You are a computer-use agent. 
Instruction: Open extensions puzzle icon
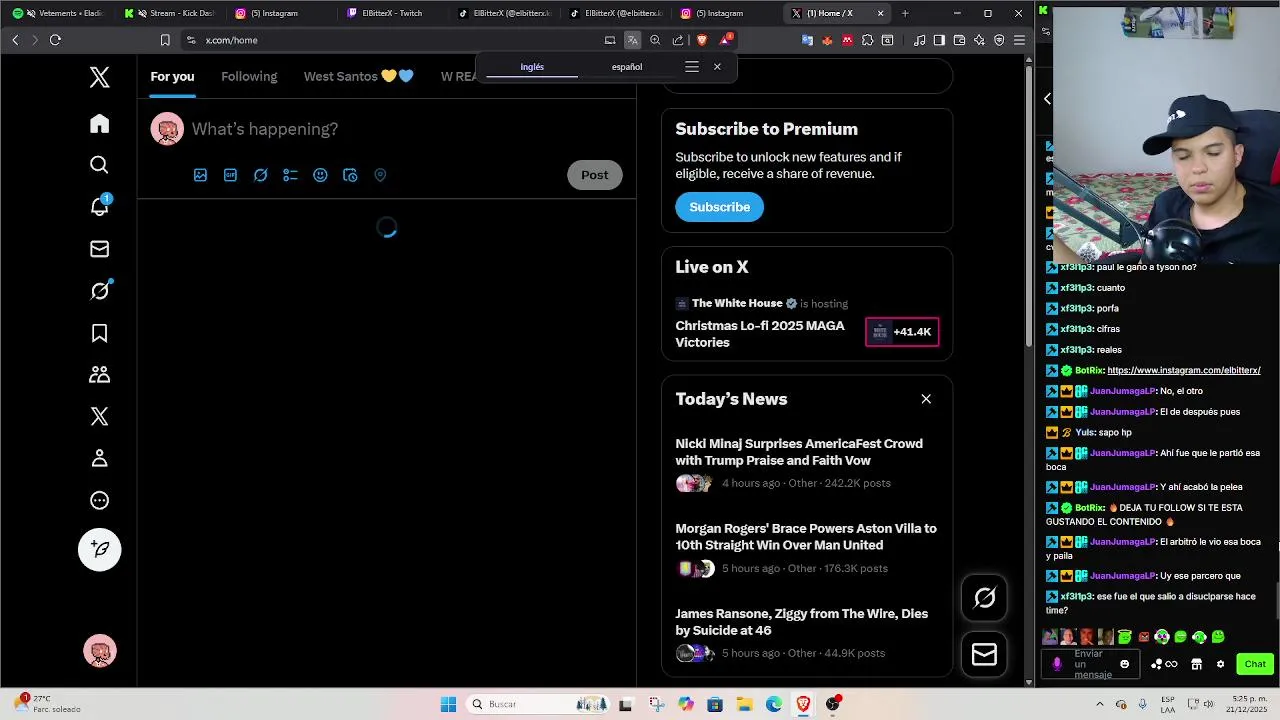(x=867, y=40)
